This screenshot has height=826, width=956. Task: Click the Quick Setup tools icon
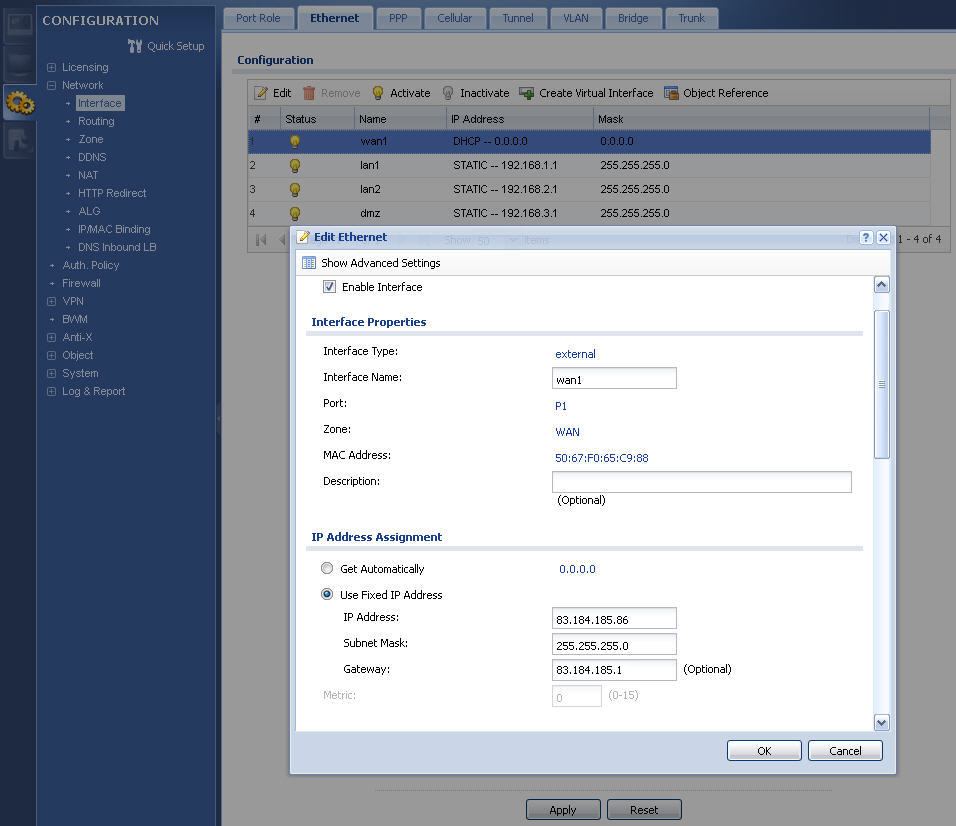[135, 46]
